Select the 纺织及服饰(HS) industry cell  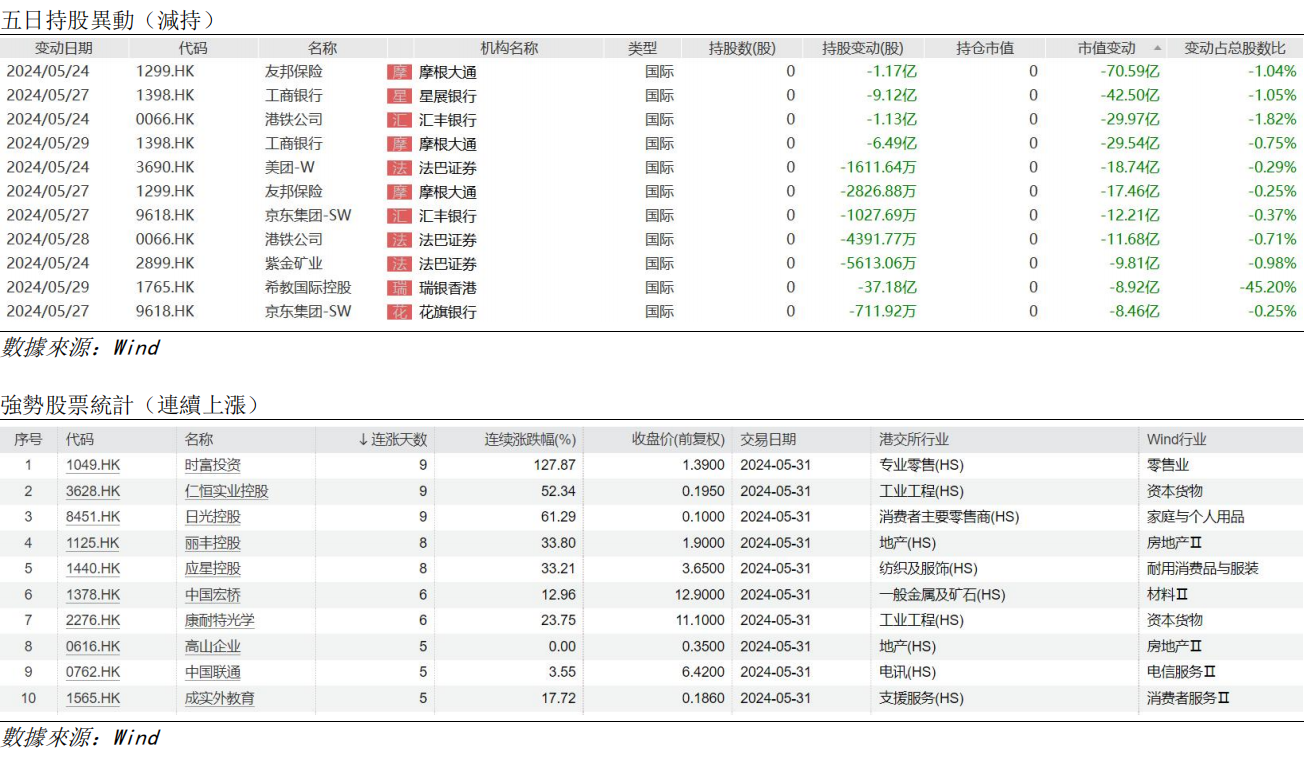[928, 568]
